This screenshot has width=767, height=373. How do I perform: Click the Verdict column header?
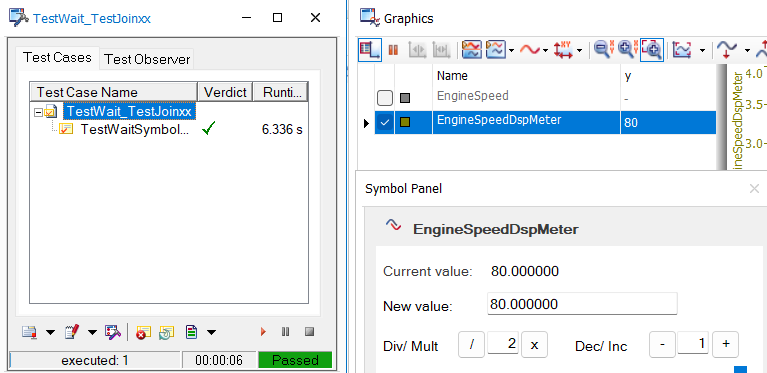pyautogui.click(x=225, y=92)
